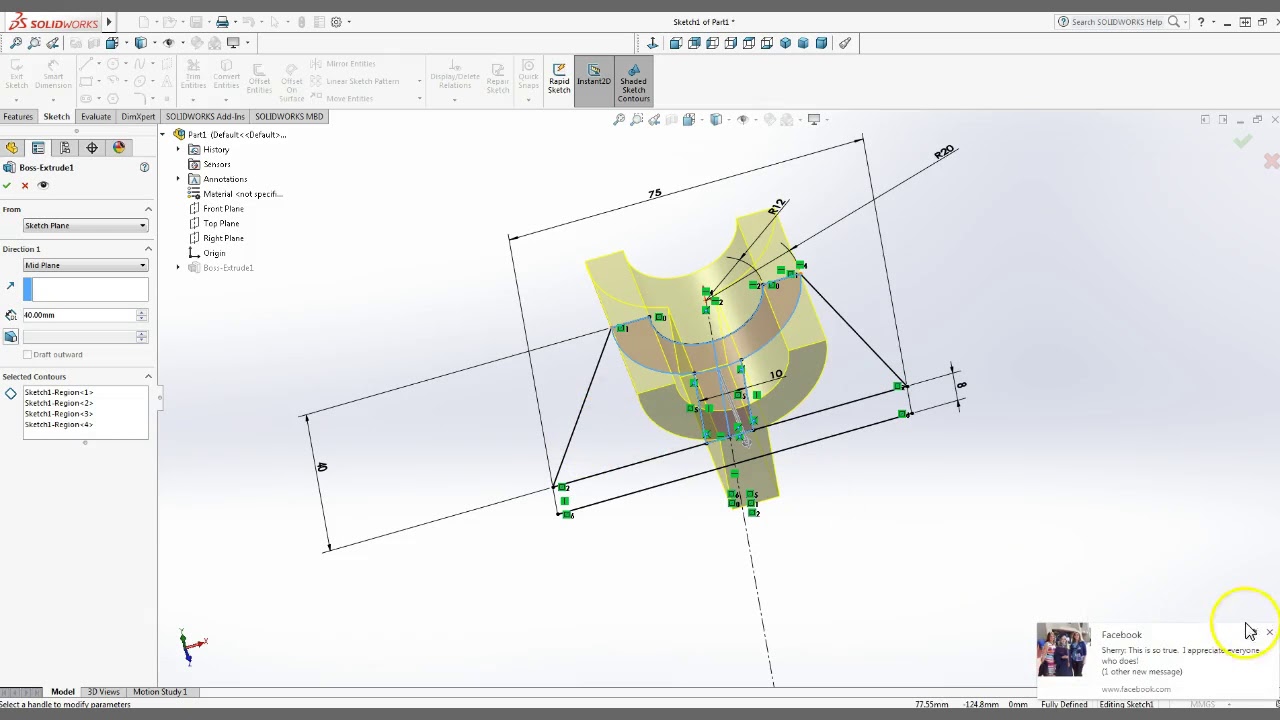Open the SOLIDWORKS Add-Ins tab
This screenshot has height=720, width=1280.
tap(205, 116)
